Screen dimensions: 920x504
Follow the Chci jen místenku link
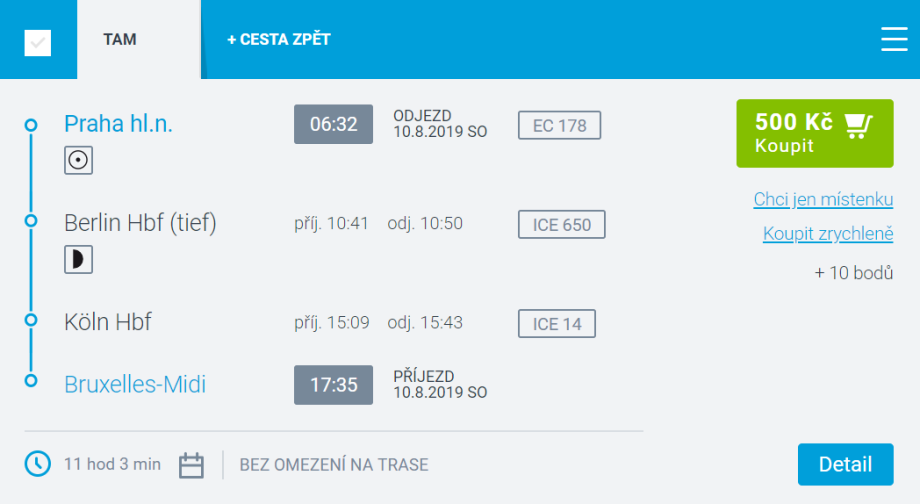click(823, 200)
